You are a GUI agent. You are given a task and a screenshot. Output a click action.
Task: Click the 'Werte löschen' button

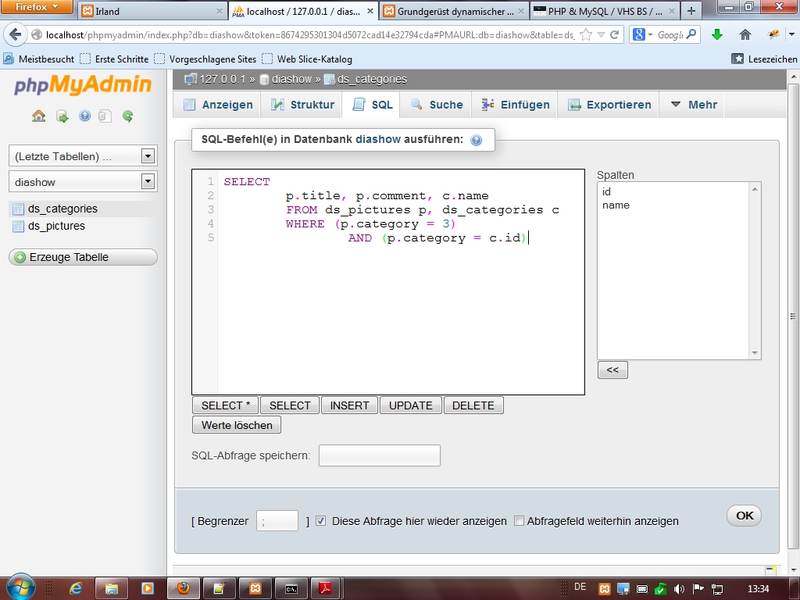point(237,425)
